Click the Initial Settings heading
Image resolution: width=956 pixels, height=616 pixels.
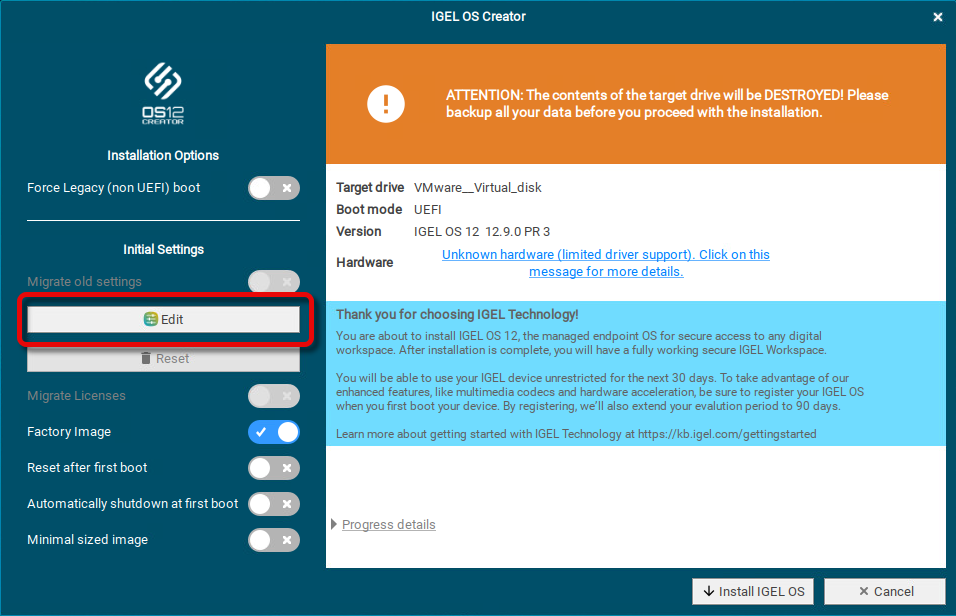click(163, 249)
